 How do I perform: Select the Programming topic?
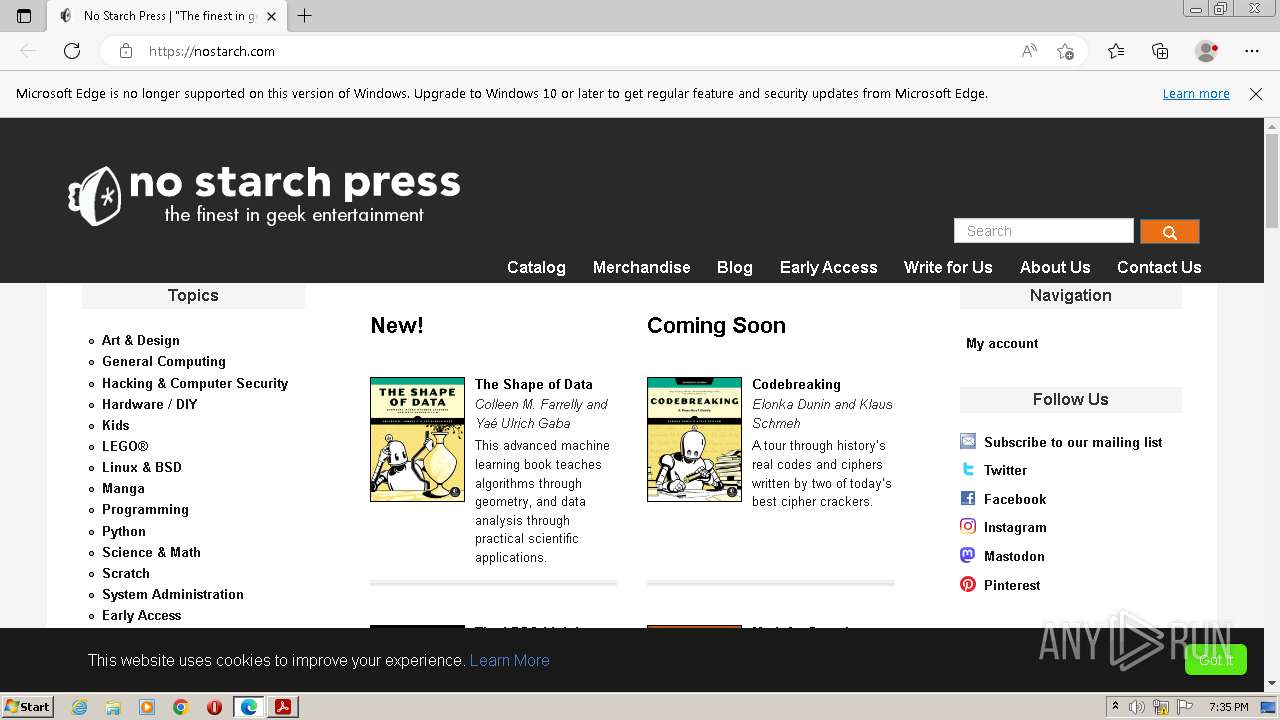point(145,509)
